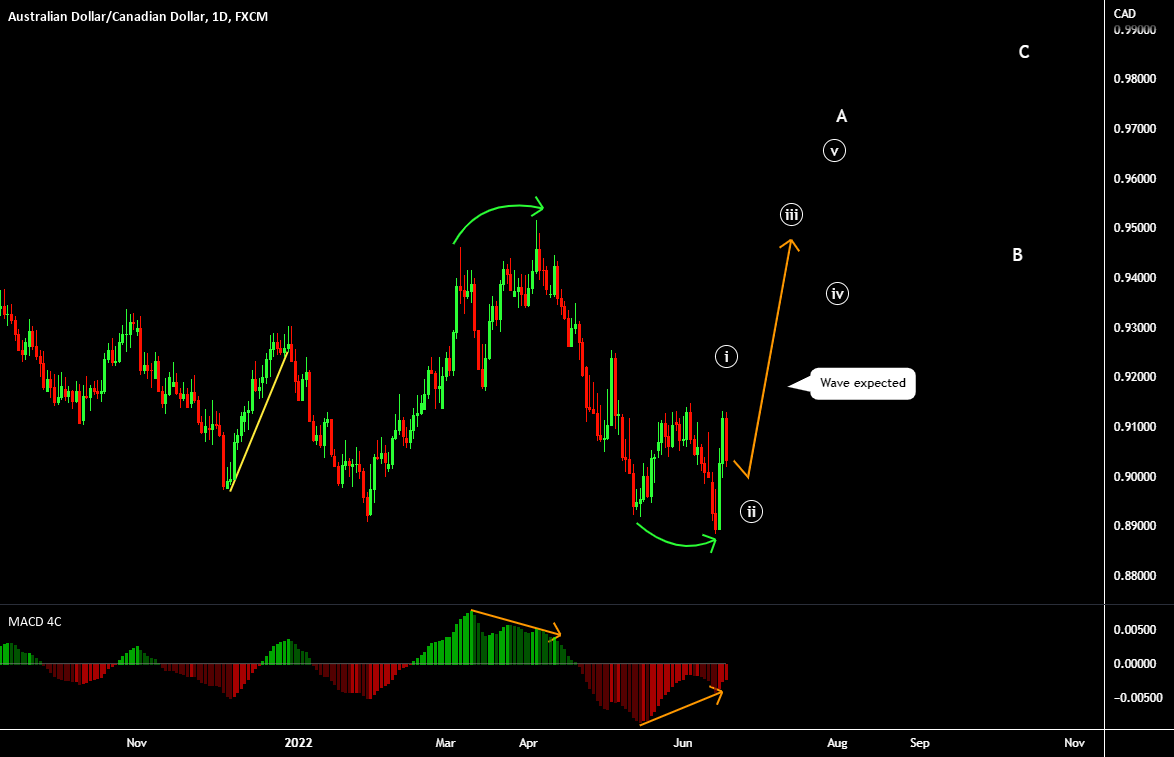This screenshot has height=757, width=1174.
Task: Click the 0.95000 price axis value
Action: [1134, 228]
